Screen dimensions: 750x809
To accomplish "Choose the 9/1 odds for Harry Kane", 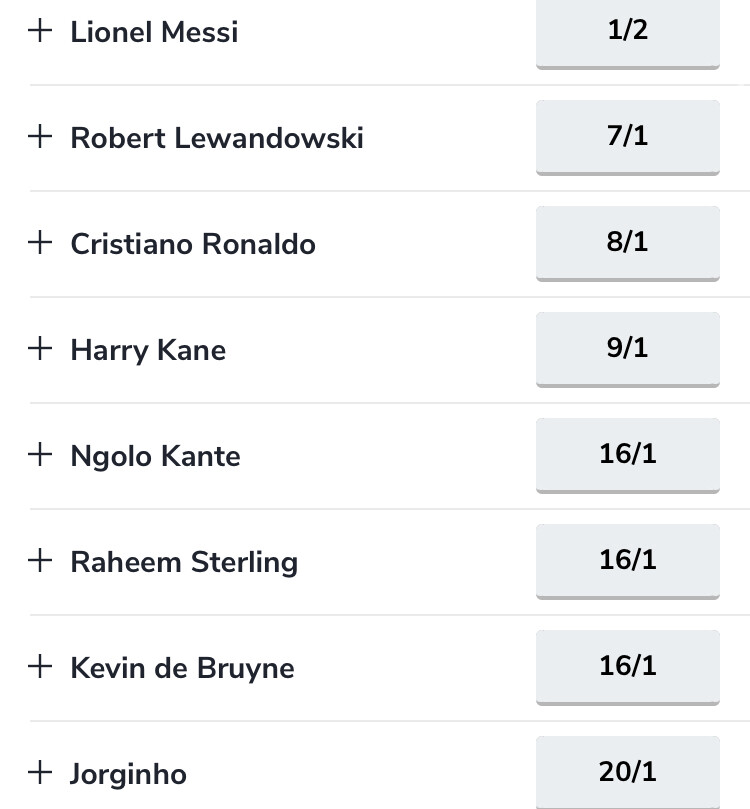I will pyautogui.click(x=628, y=350).
